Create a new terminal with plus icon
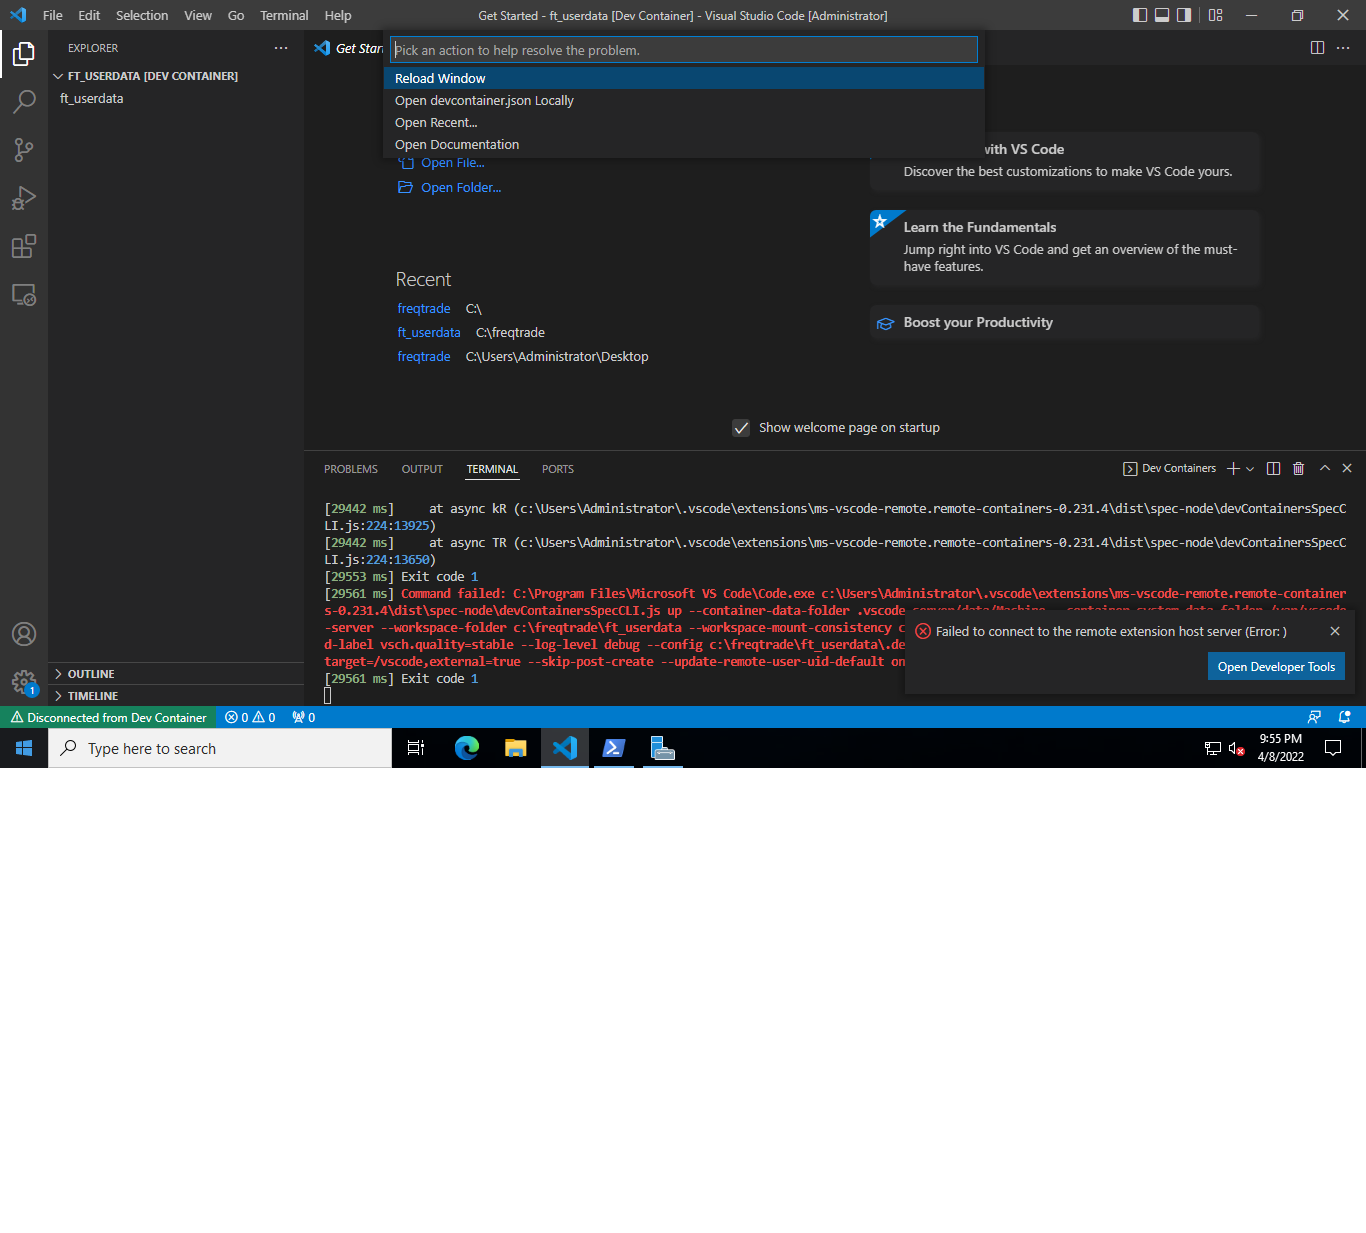Image resolution: width=1366 pixels, height=1233 pixels. [1233, 468]
